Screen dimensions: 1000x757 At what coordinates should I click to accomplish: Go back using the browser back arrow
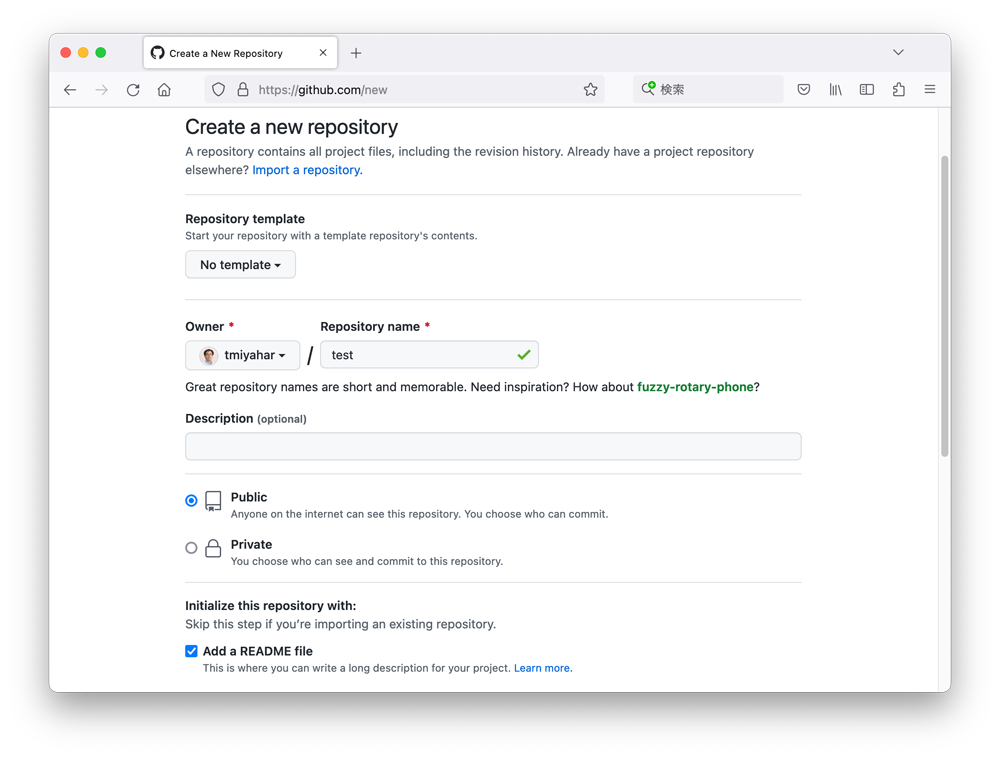point(70,90)
